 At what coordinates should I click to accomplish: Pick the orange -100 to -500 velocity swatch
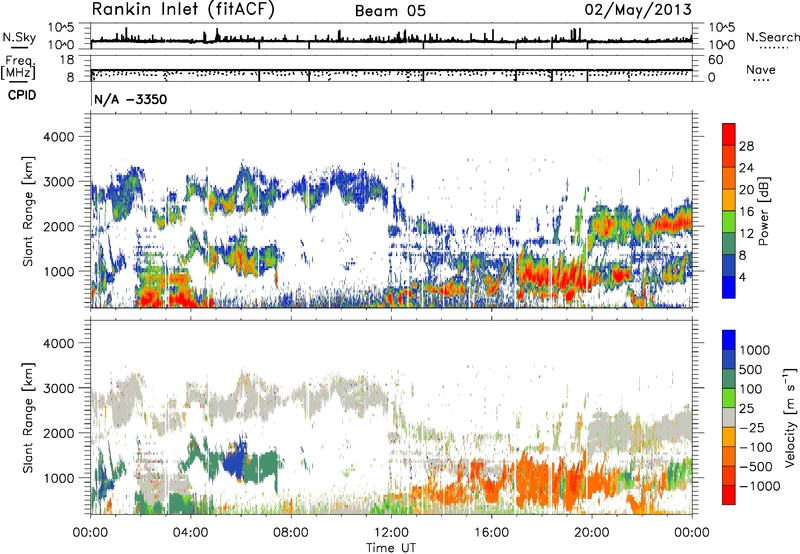729,456
